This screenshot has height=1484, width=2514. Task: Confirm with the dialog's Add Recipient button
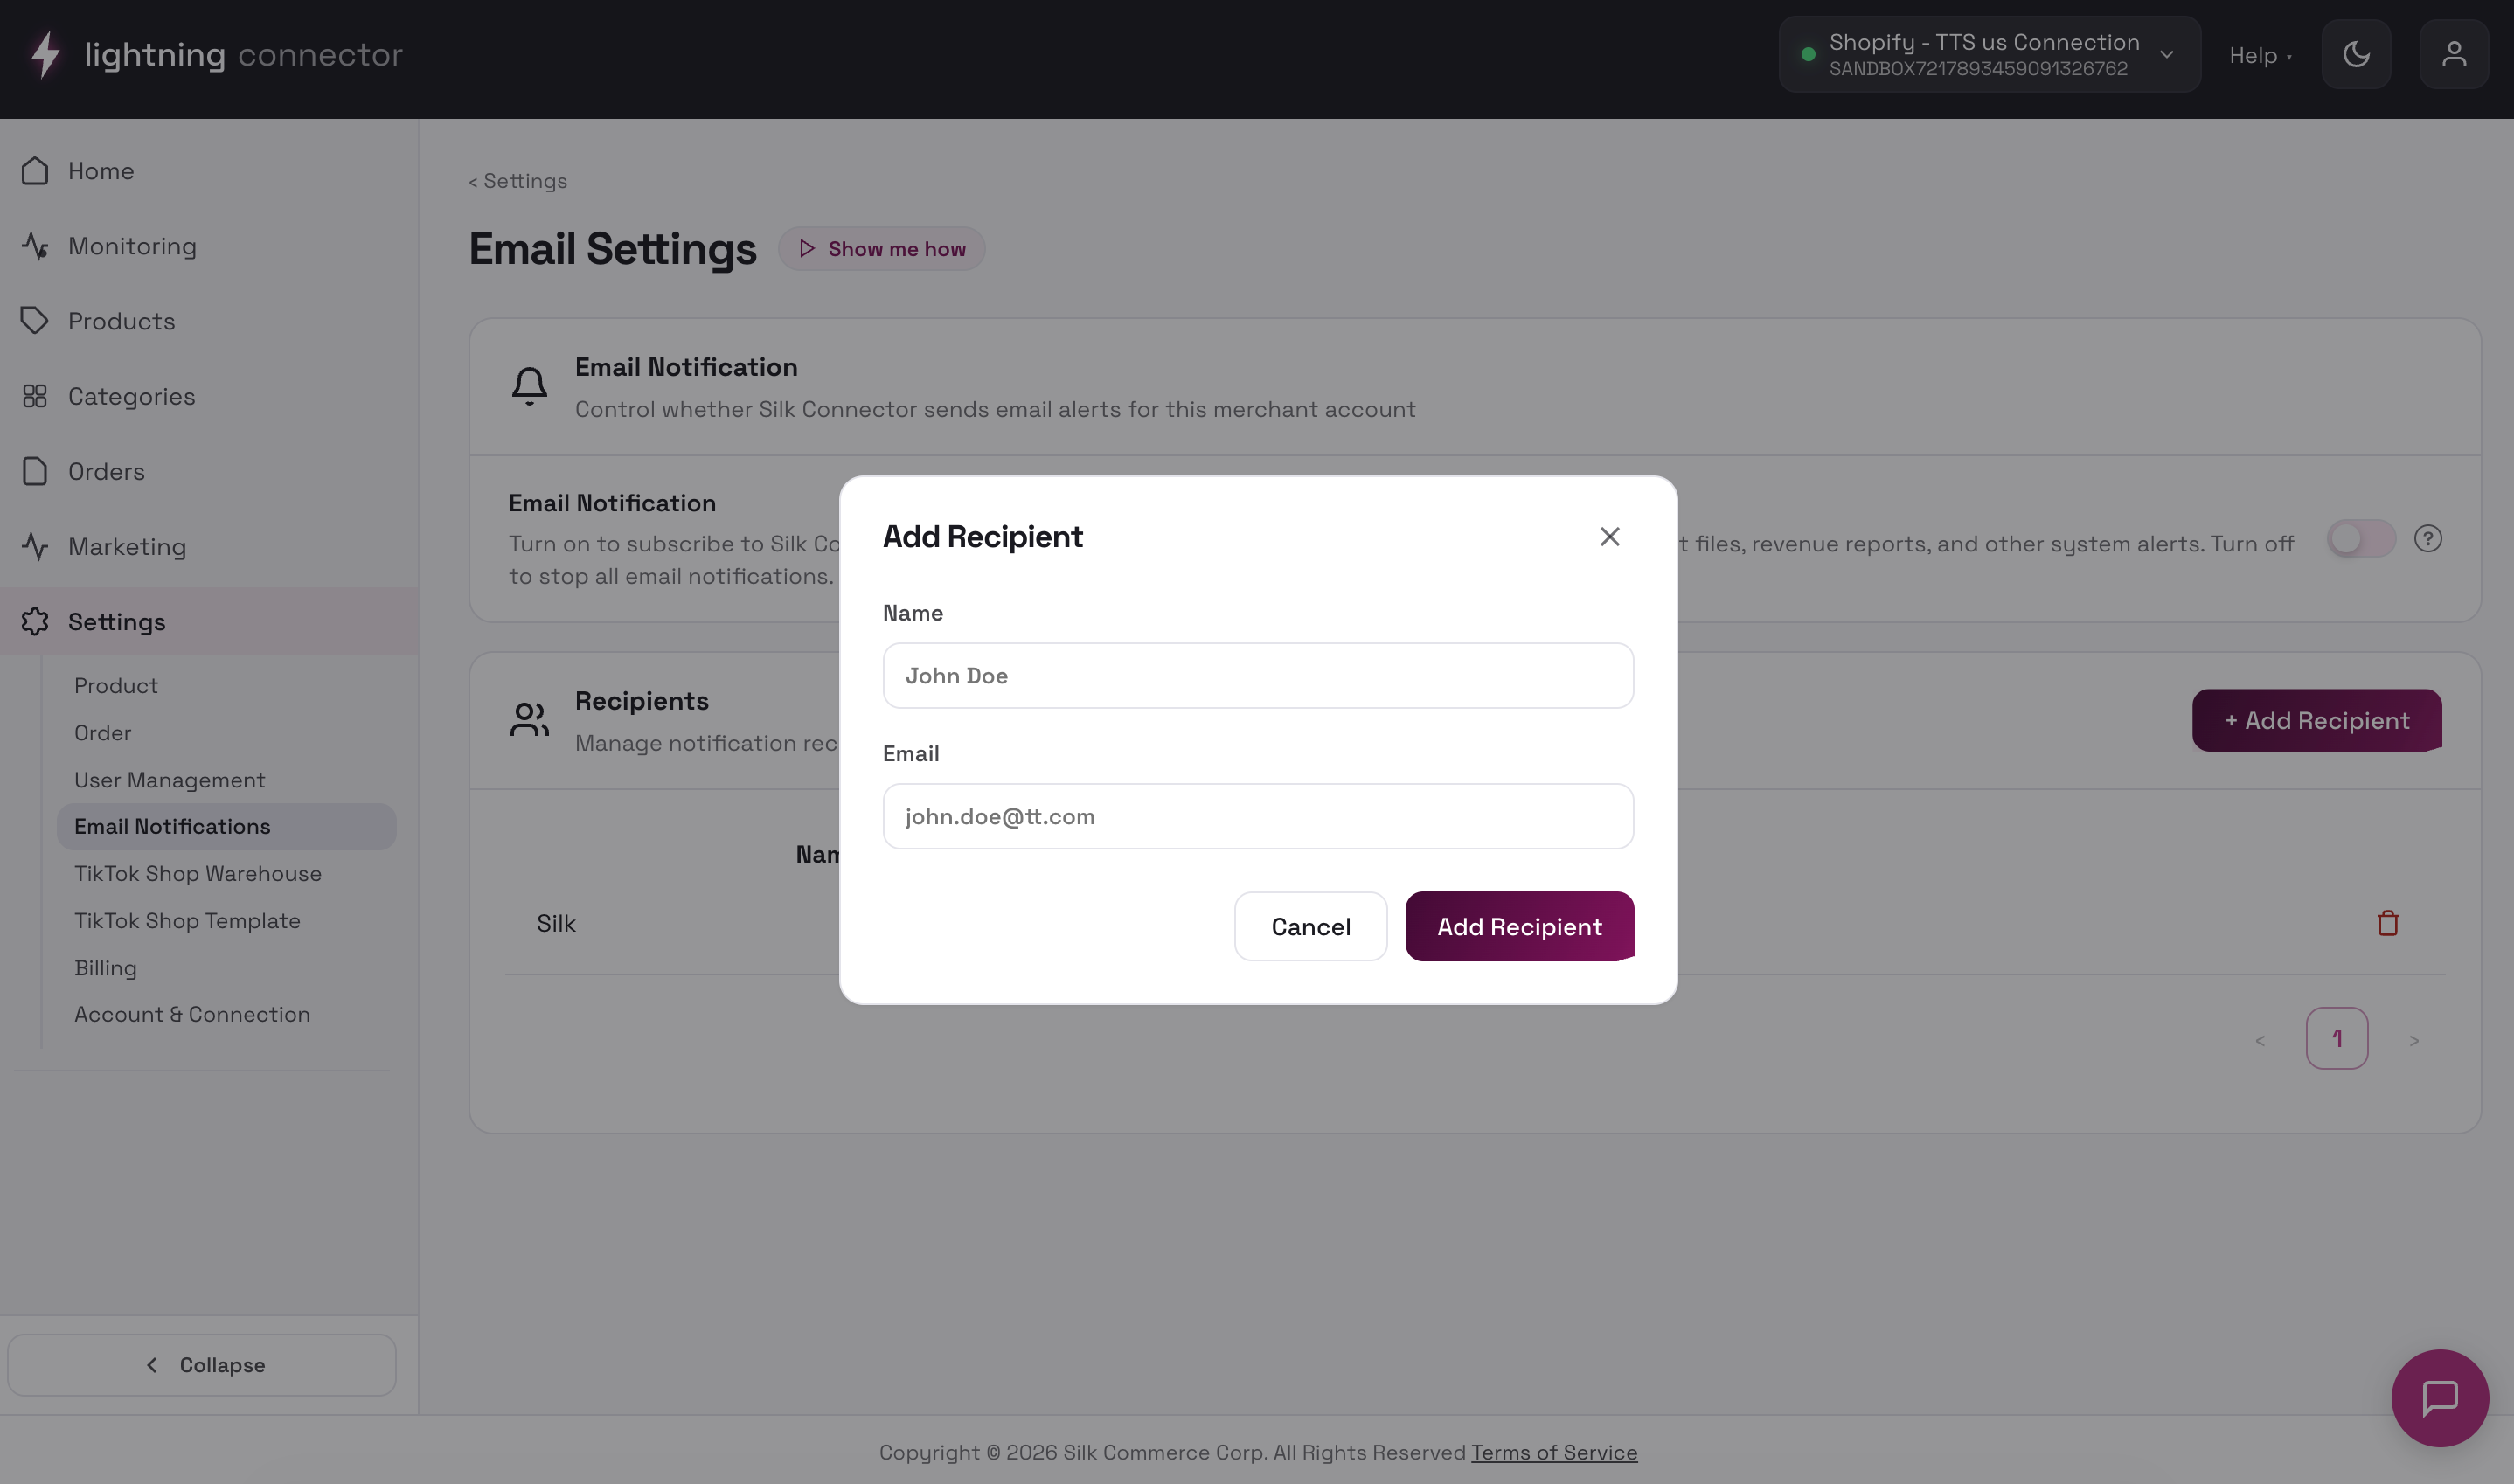pos(1519,927)
